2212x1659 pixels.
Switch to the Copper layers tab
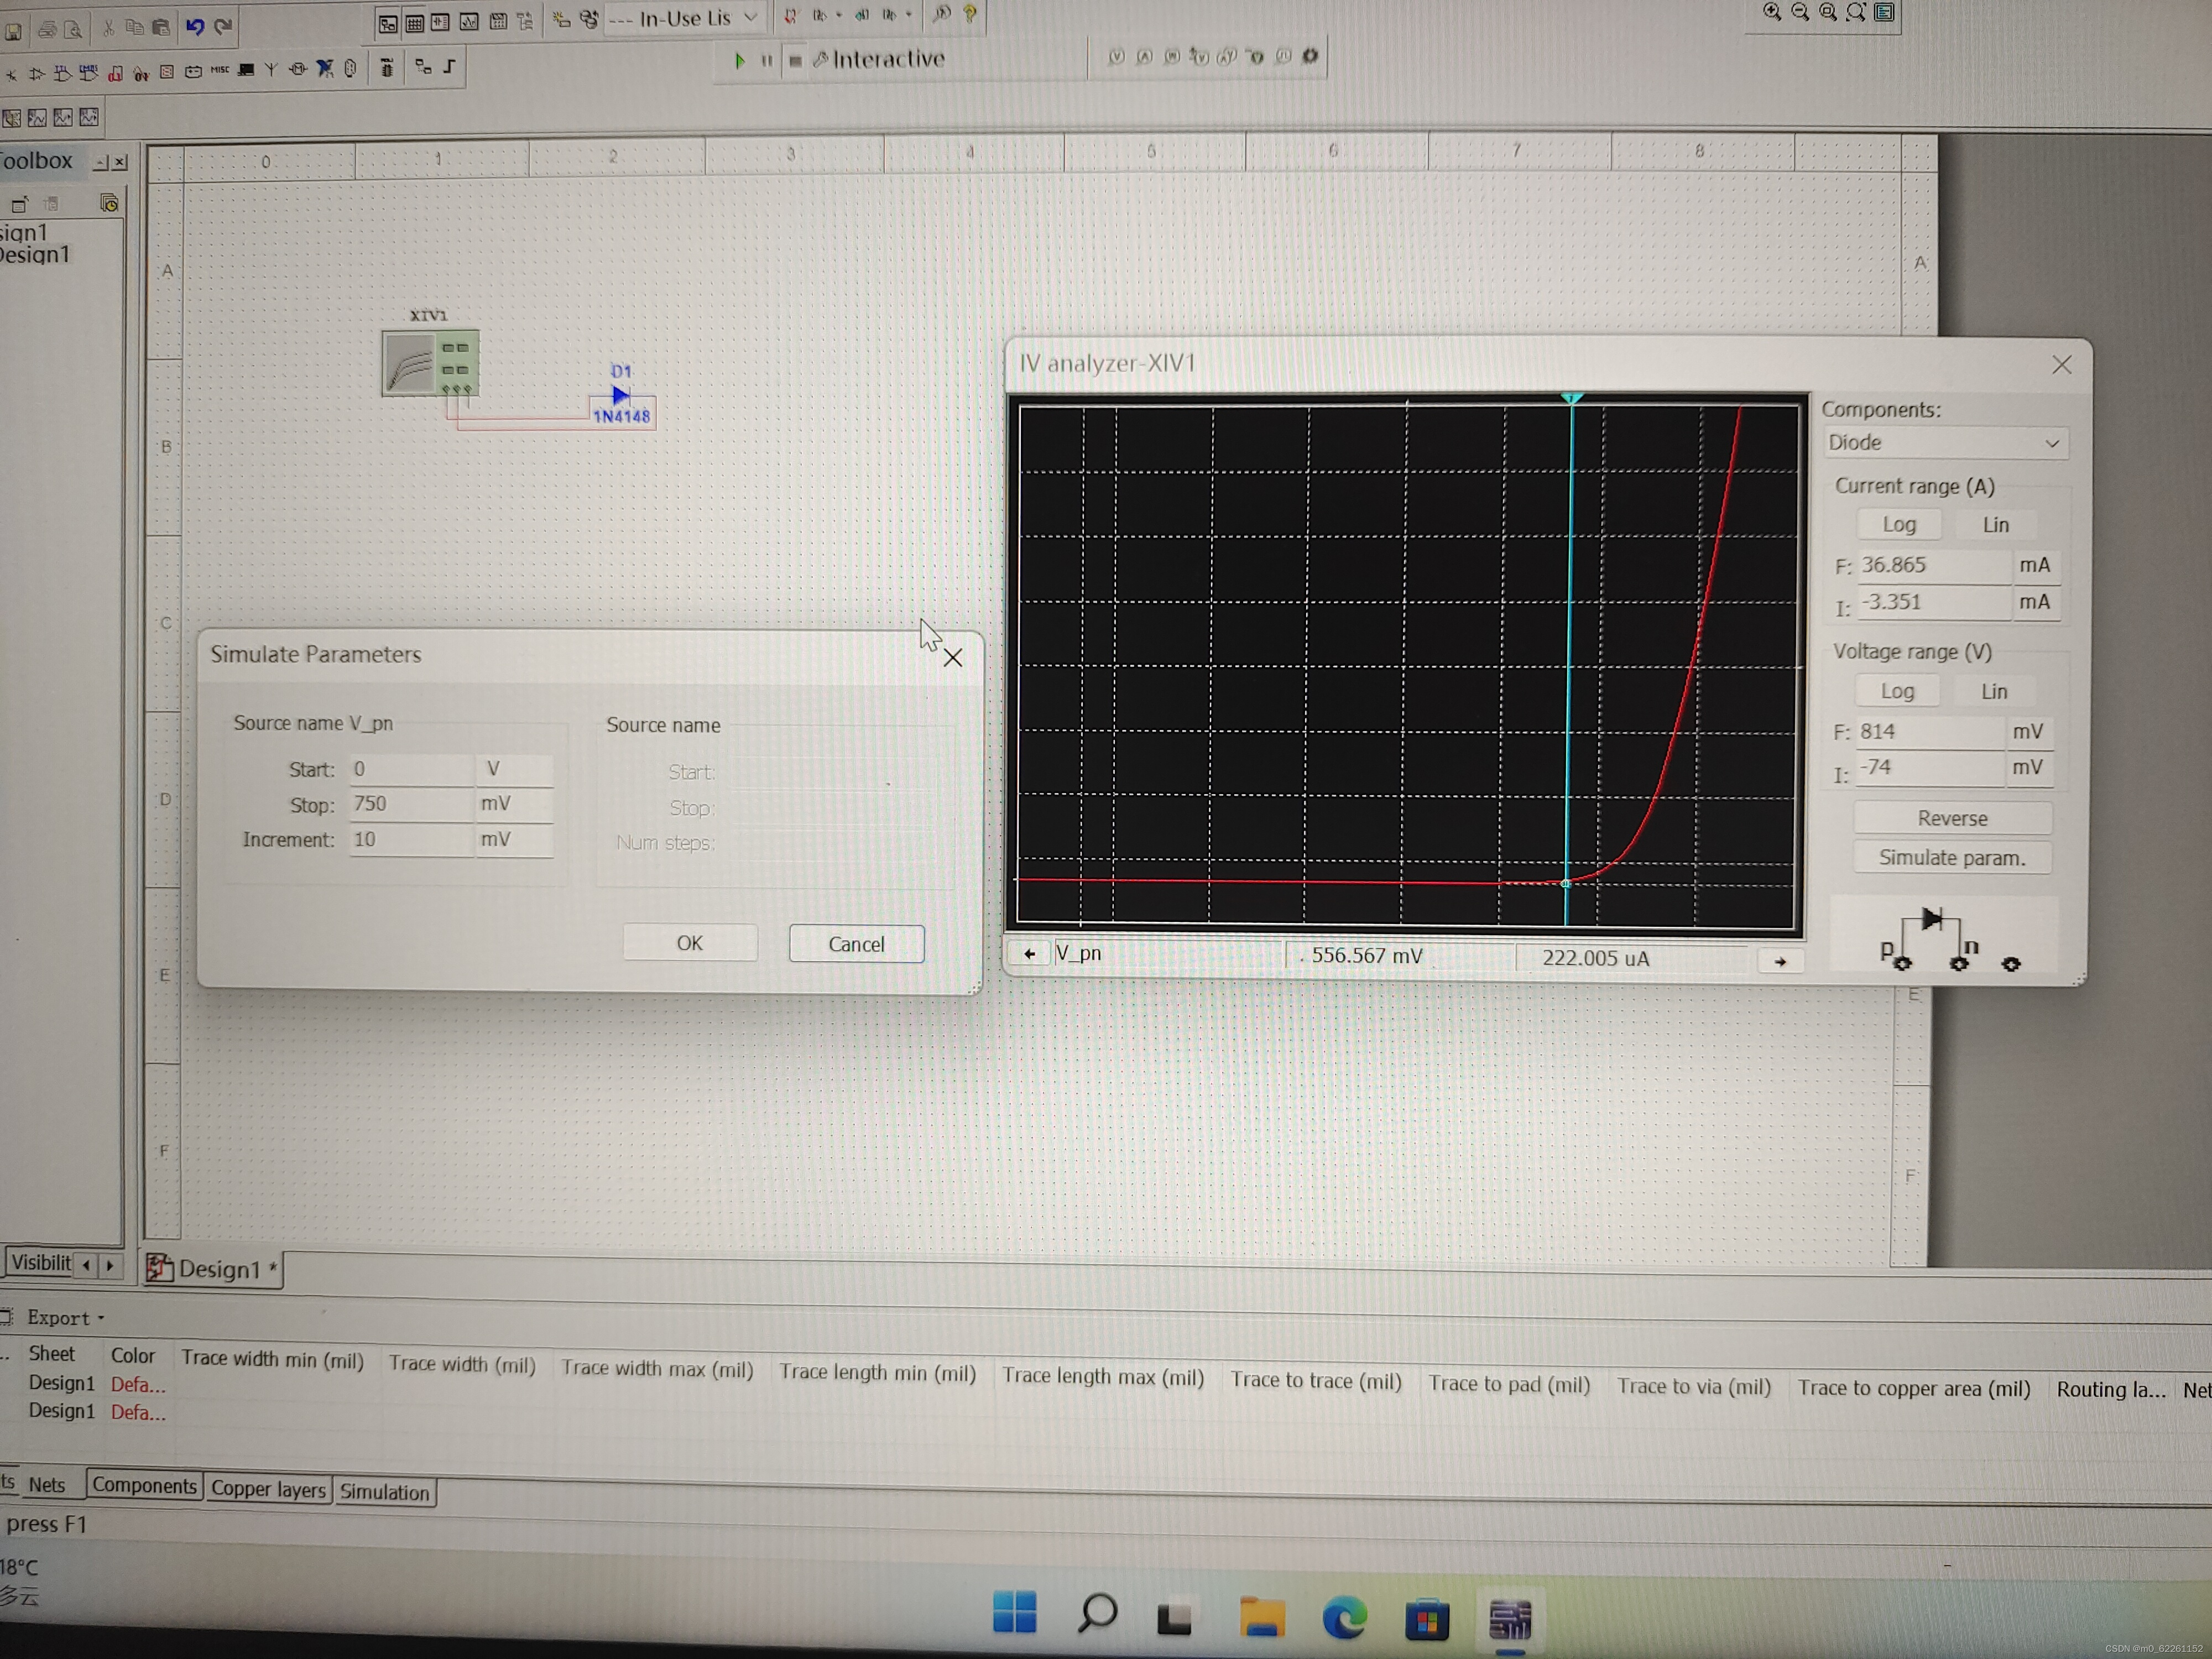tap(268, 1489)
